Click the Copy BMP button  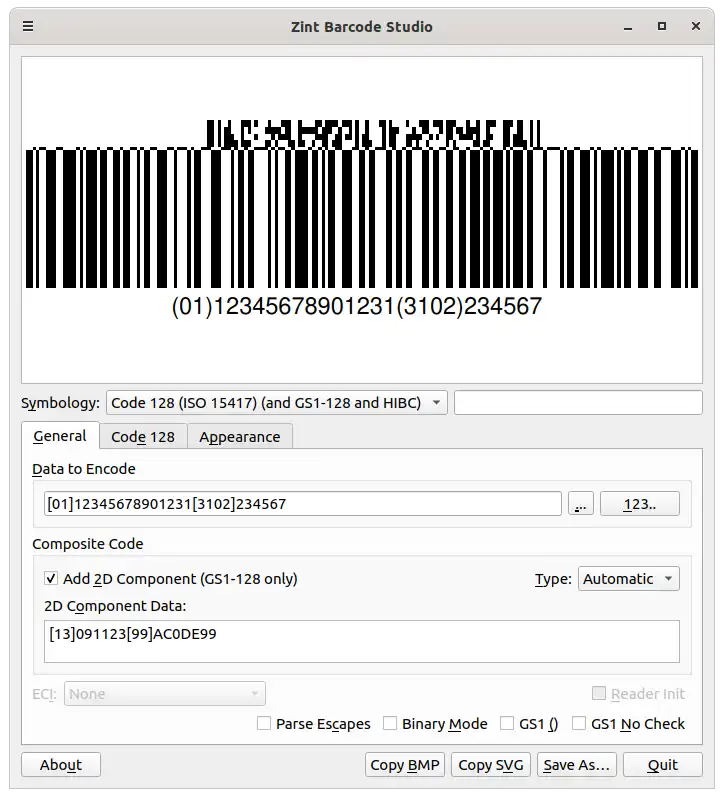pos(405,764)
